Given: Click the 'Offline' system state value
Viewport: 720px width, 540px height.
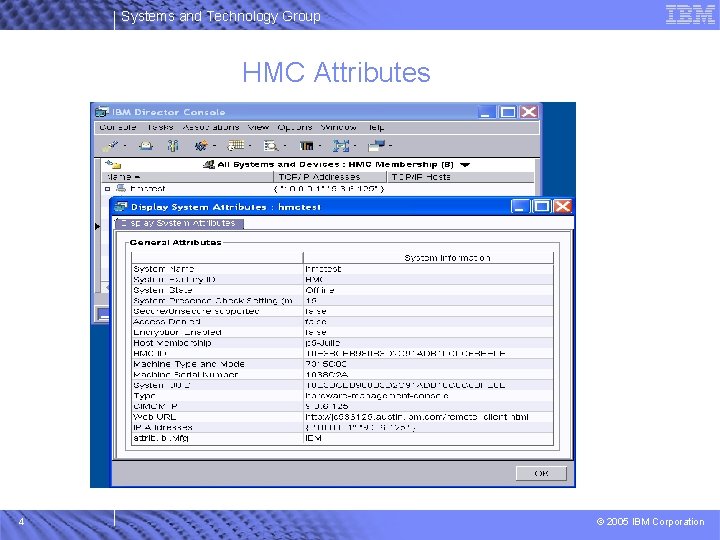Looking at the screenshot, I should [x=320, y=290].
